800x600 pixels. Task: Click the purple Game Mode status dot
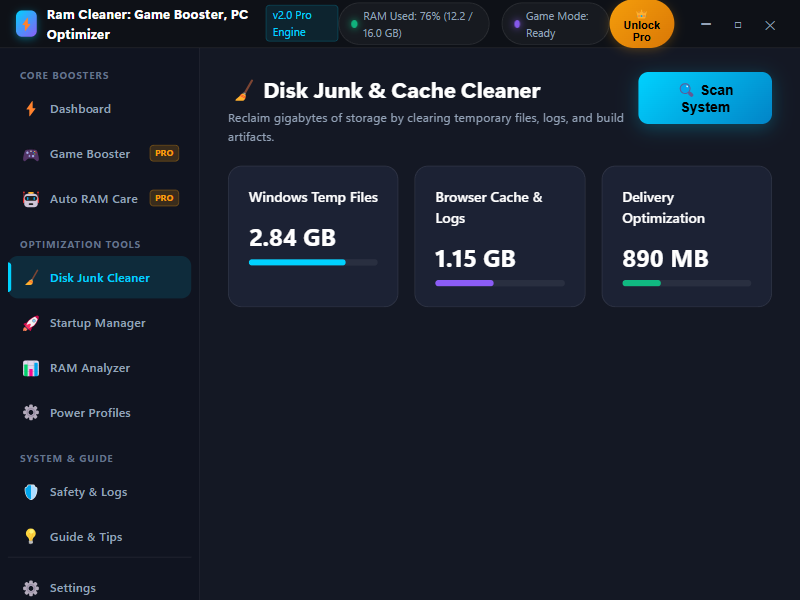(517, 24)
